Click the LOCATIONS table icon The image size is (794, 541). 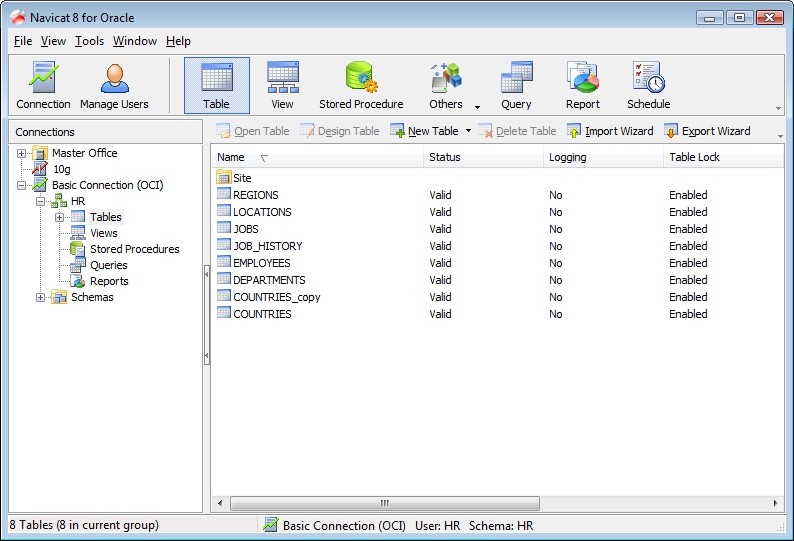coord(224,211)
